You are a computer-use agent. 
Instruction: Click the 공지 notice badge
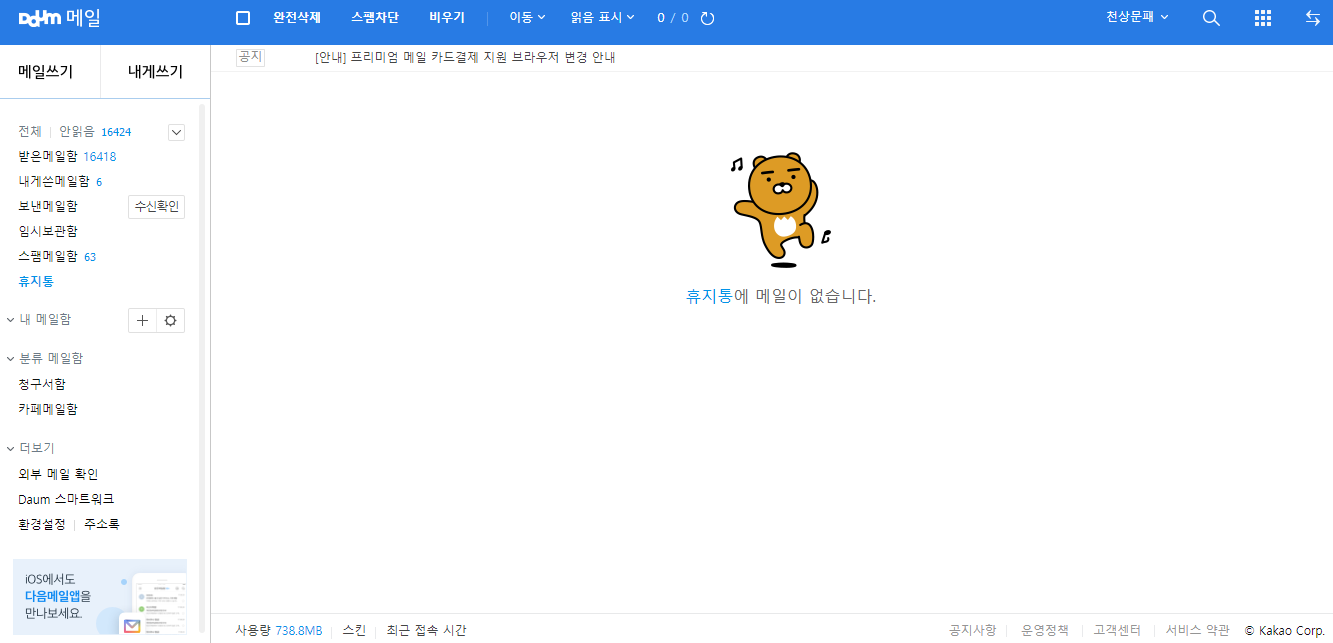250,57
